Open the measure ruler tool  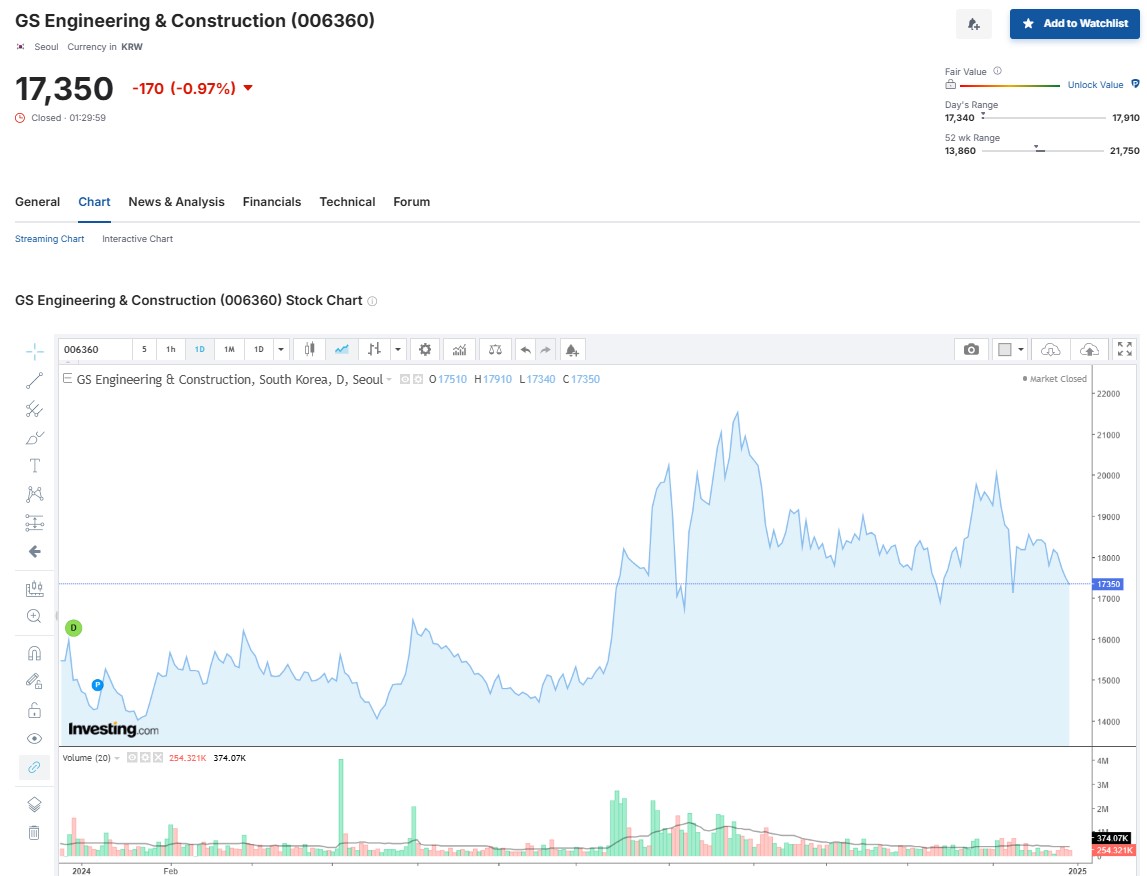click(34, 589)
